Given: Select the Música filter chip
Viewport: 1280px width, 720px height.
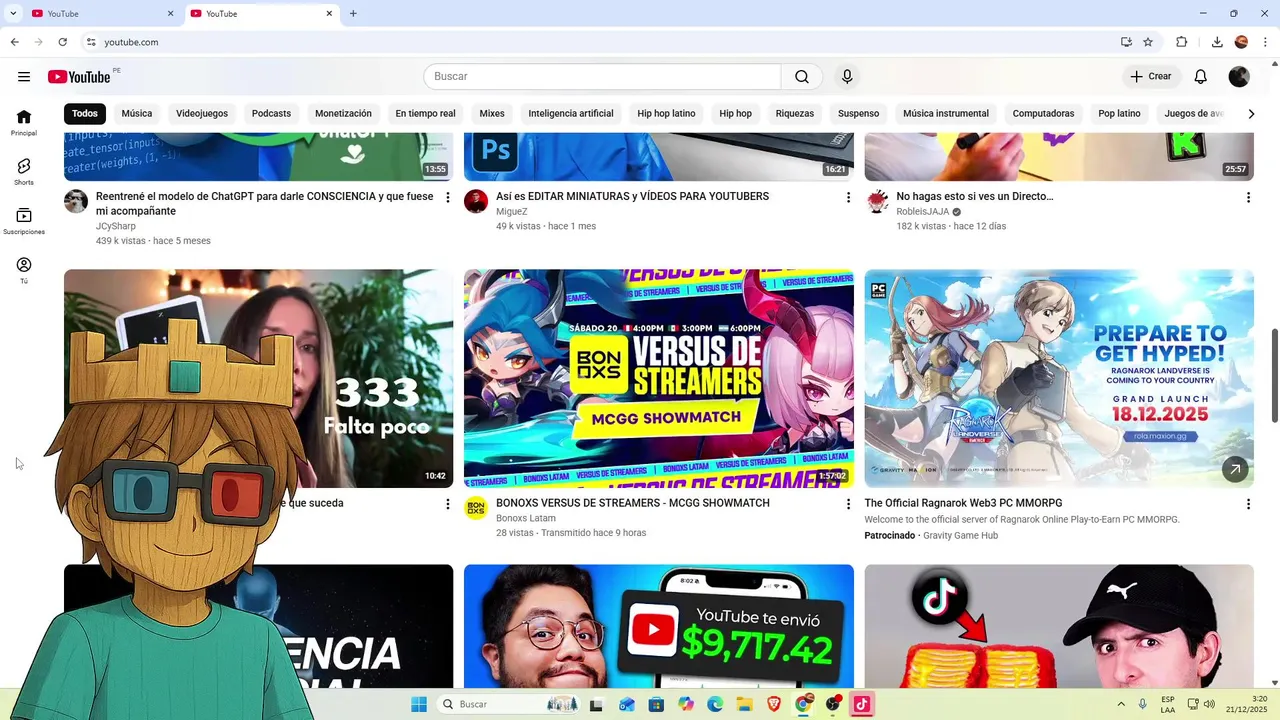Looking at the screenshot, I should click(x=137, y=114).
